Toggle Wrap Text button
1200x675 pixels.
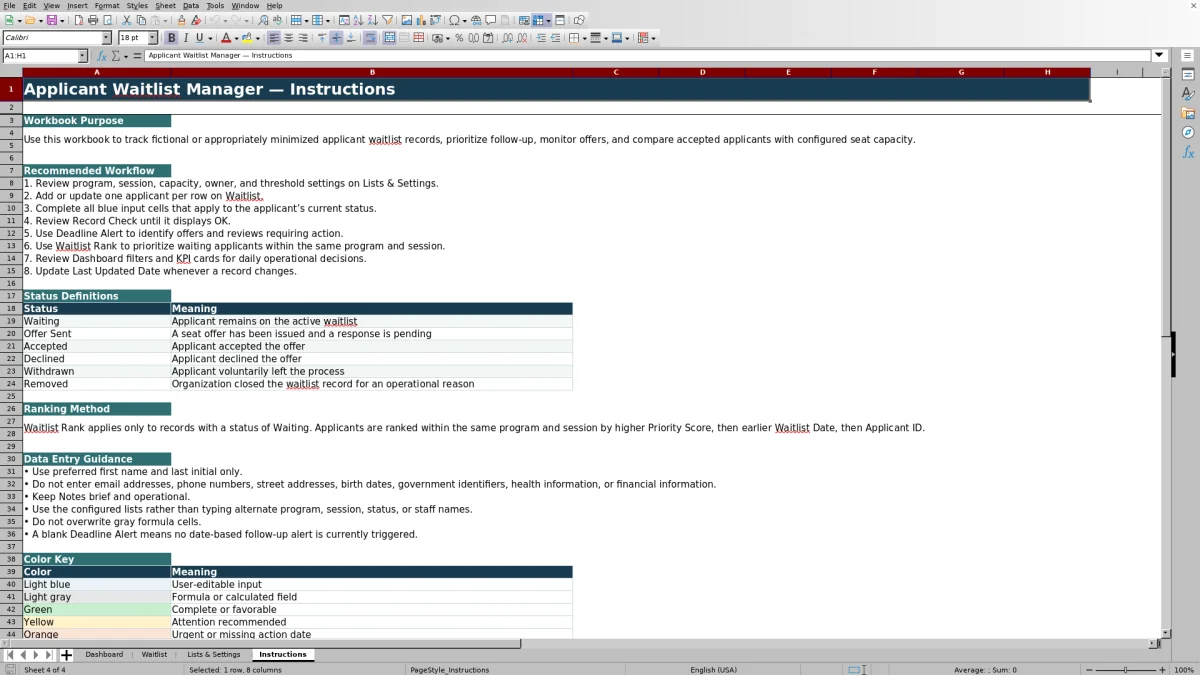[x=369, y=38]
